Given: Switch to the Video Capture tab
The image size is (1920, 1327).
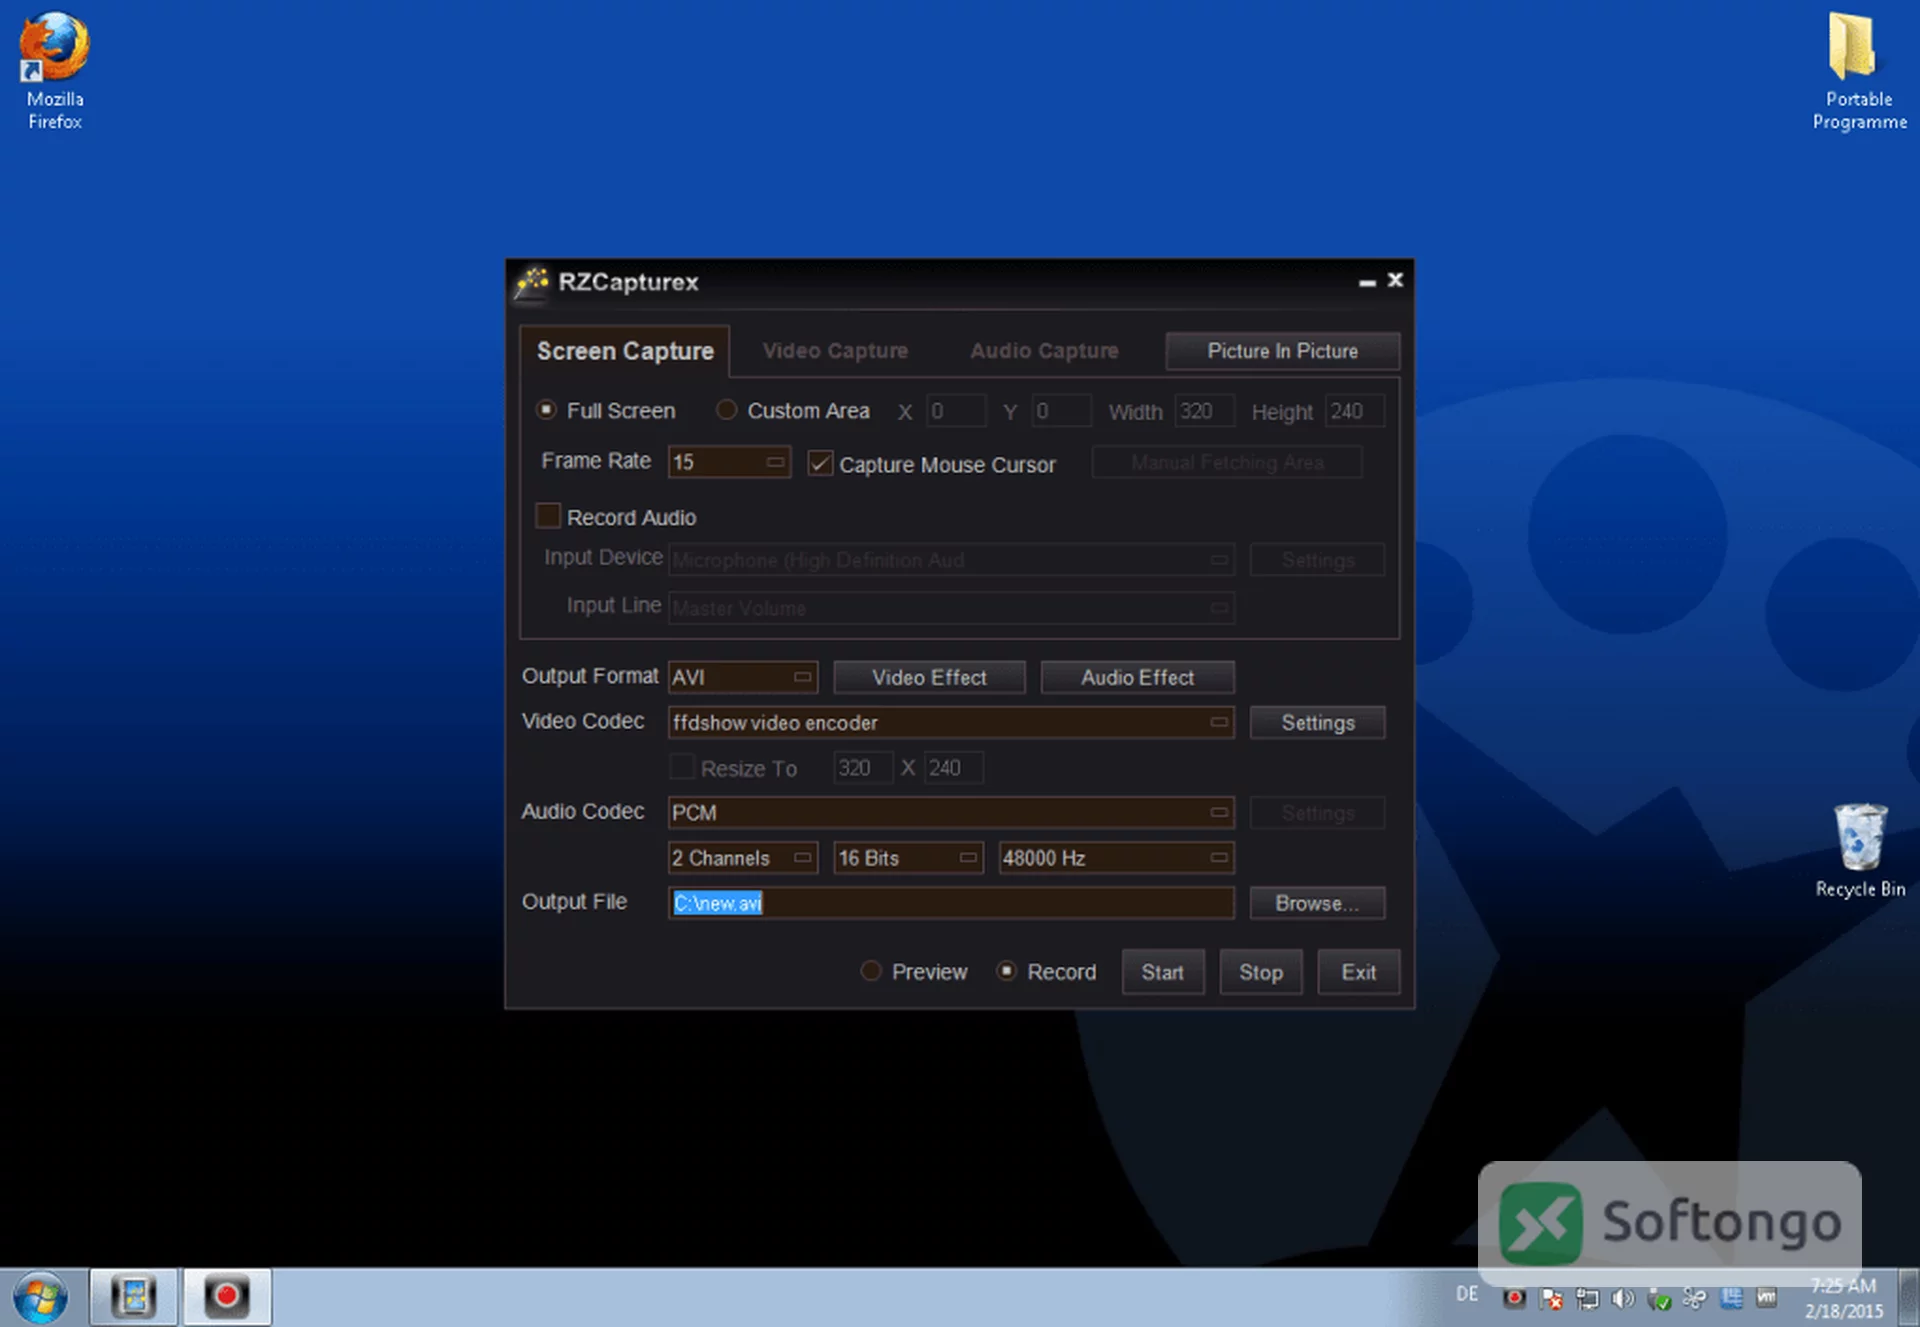Looking at the screenshot, I should click(835, 351).
